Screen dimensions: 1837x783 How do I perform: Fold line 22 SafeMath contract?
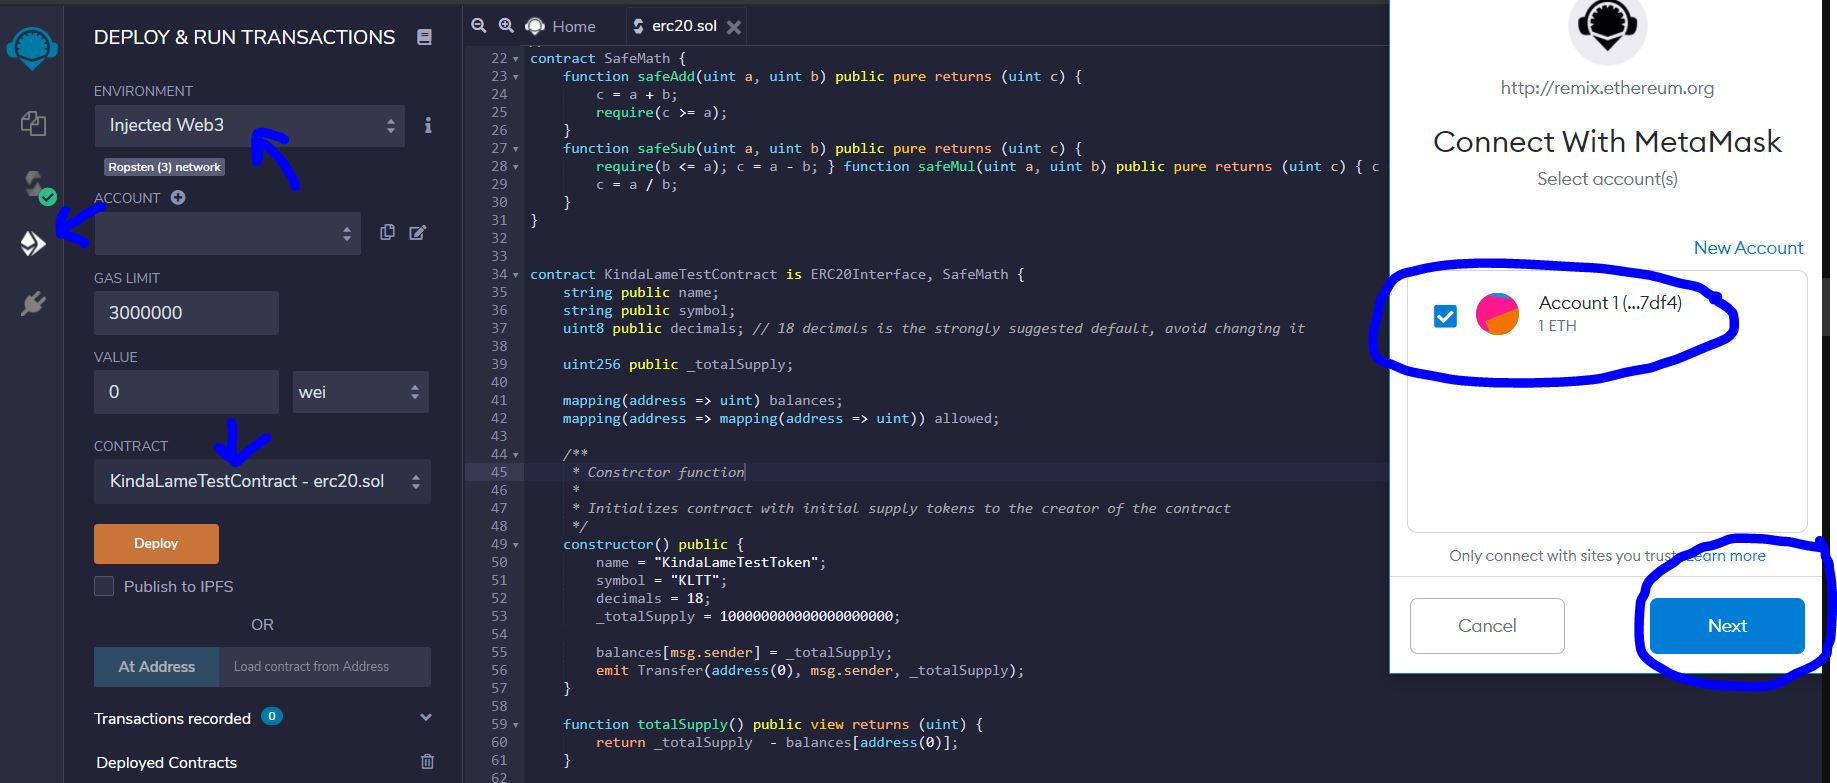pyautogui.click(x=516, y=59)
